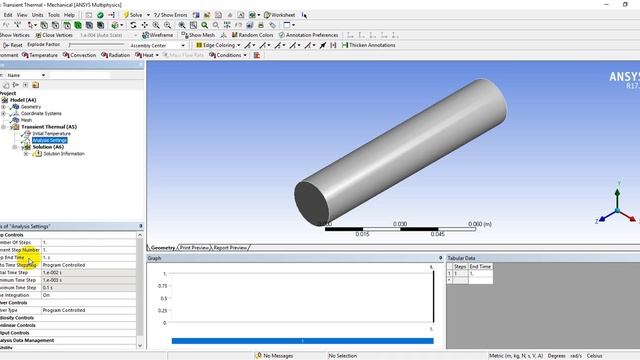The width and height of the screenshot is (640, 360).
Task: Open the View menu
Action: 22,15
